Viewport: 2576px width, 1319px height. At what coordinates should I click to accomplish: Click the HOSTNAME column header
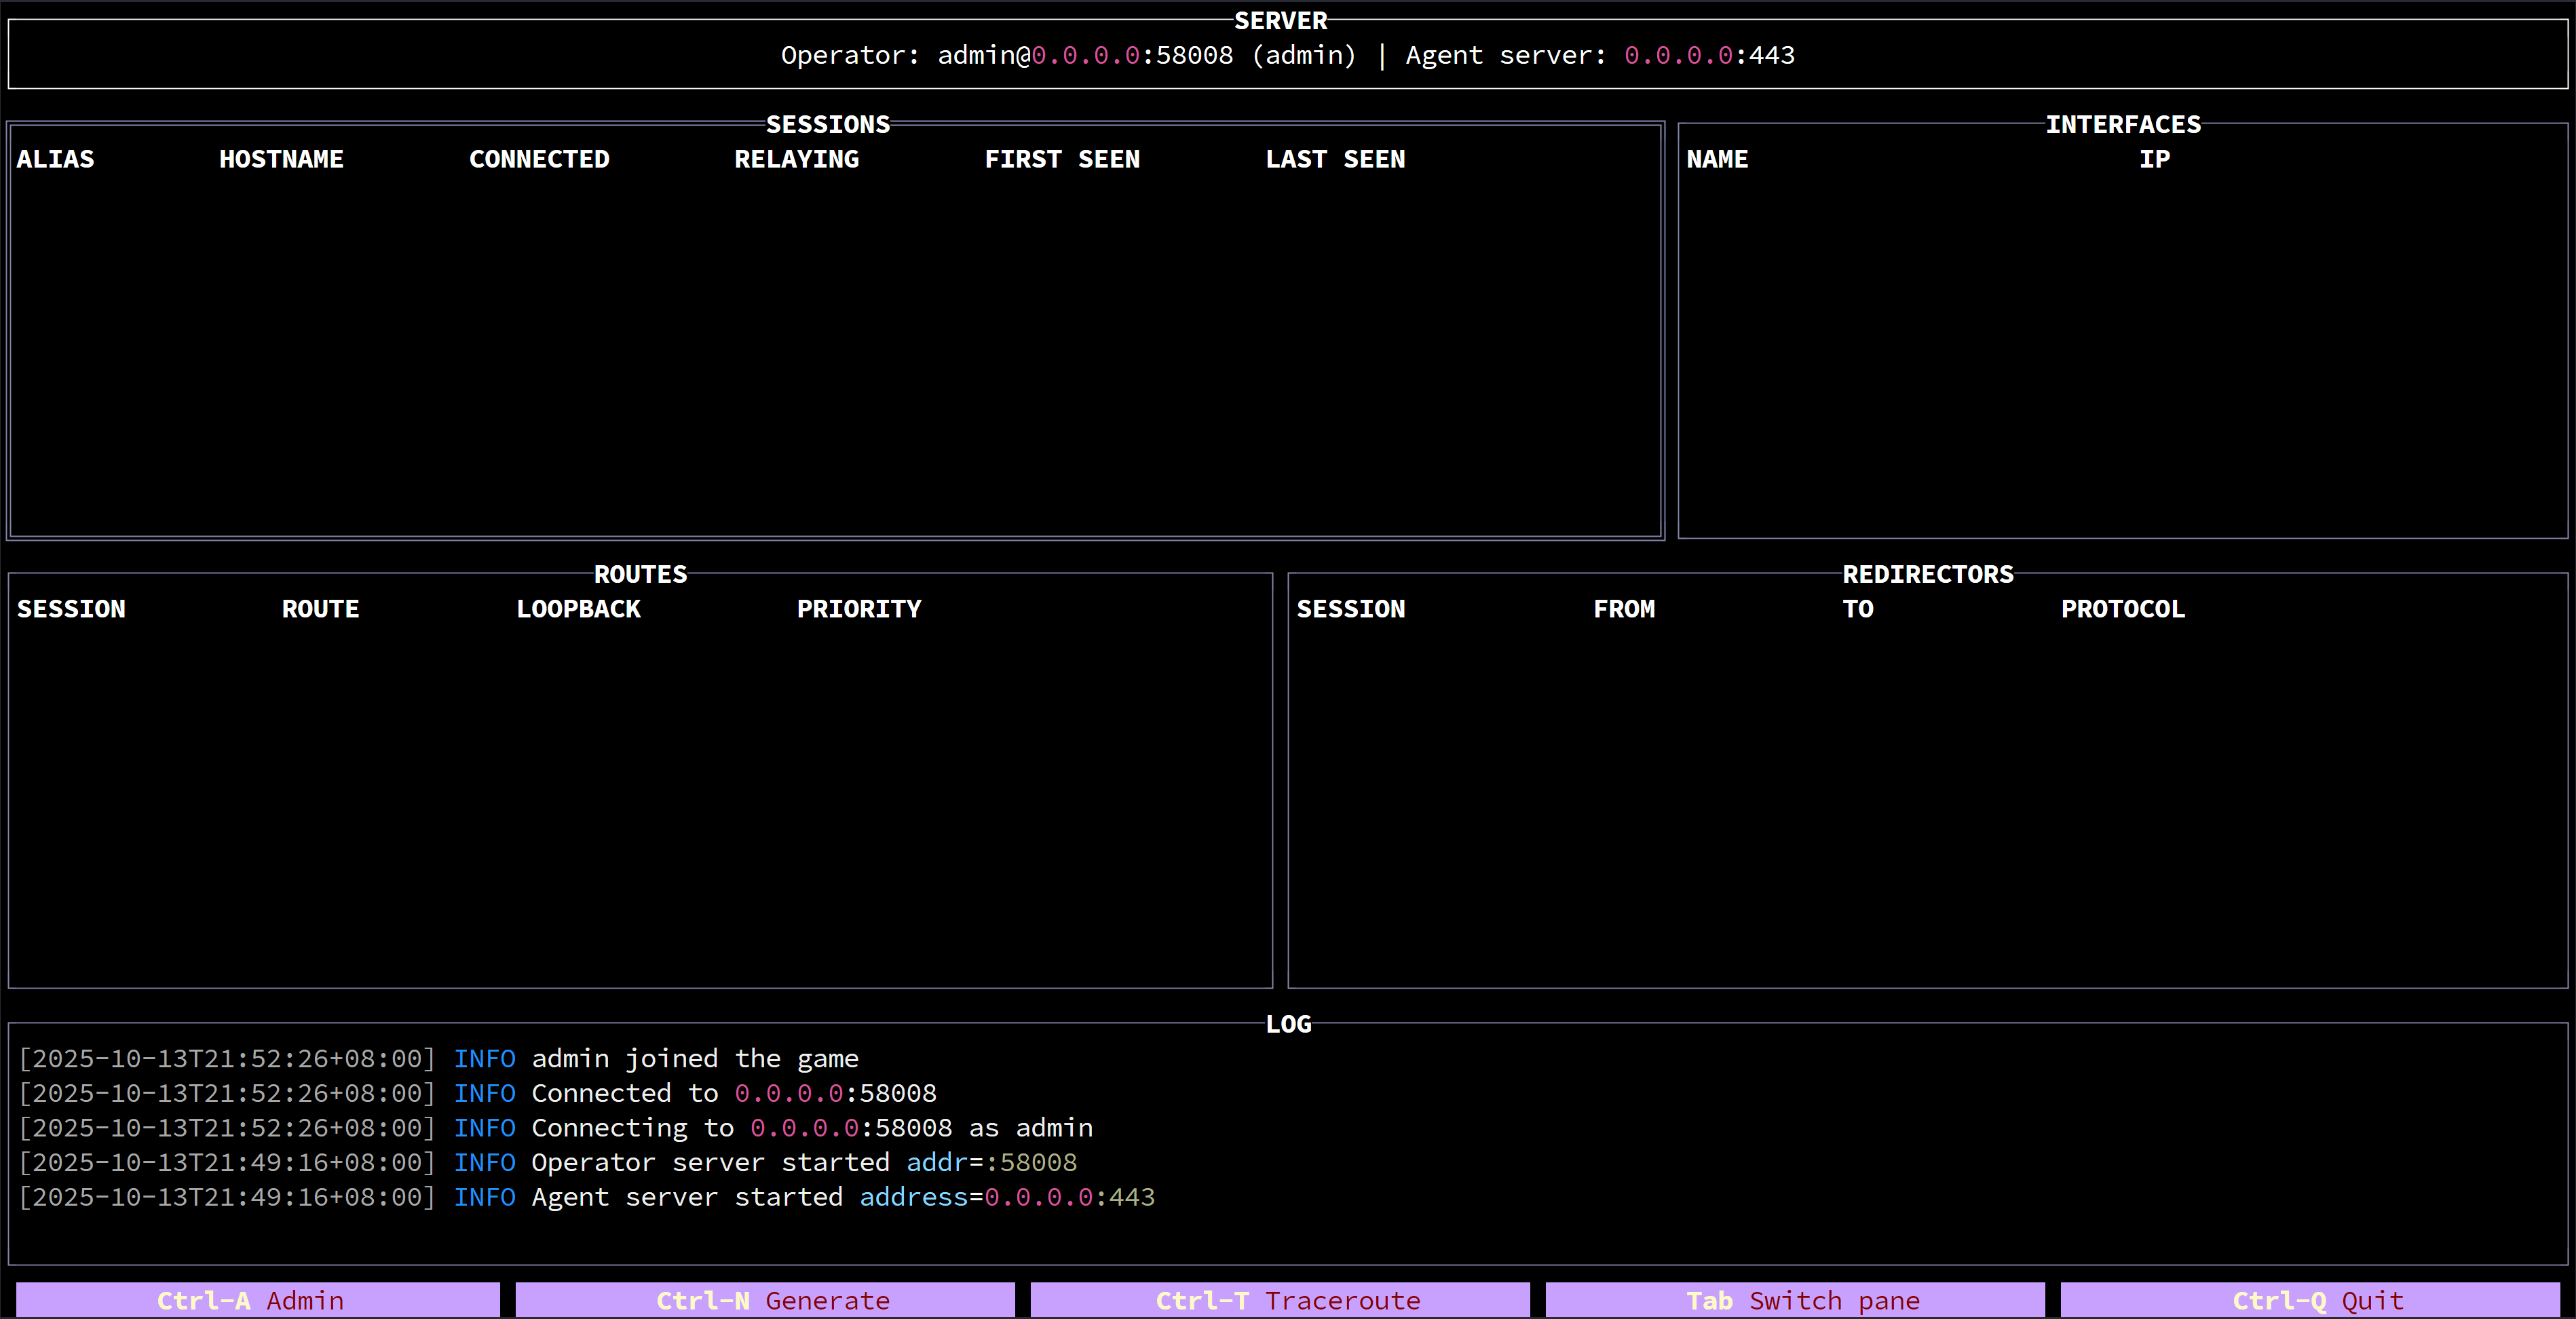point(281,159)
